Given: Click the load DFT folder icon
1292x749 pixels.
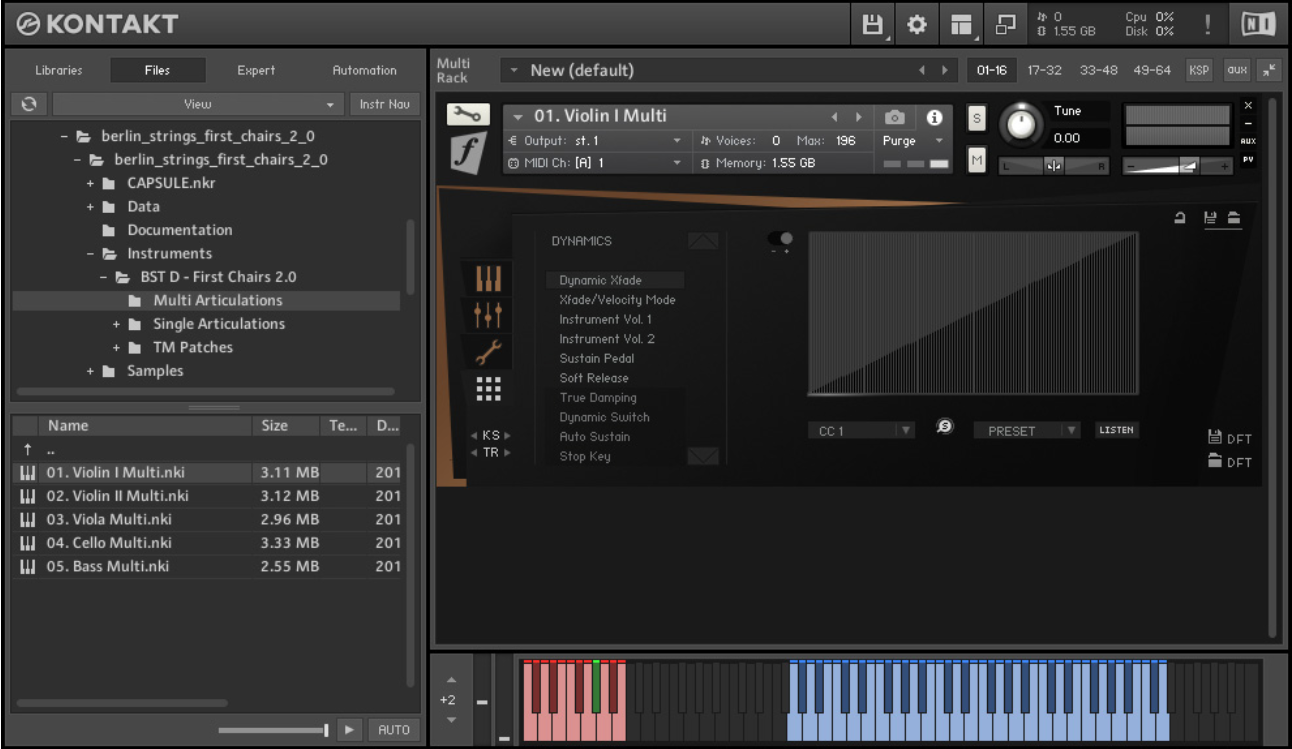Looking at the screenshot, I should pyautogui.click(x=1216, y=461).
